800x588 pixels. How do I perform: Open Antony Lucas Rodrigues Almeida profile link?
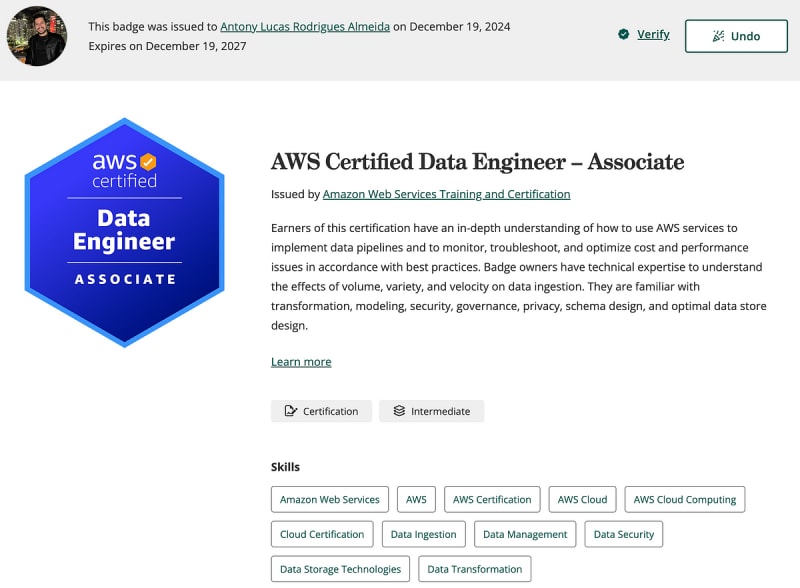304,27
